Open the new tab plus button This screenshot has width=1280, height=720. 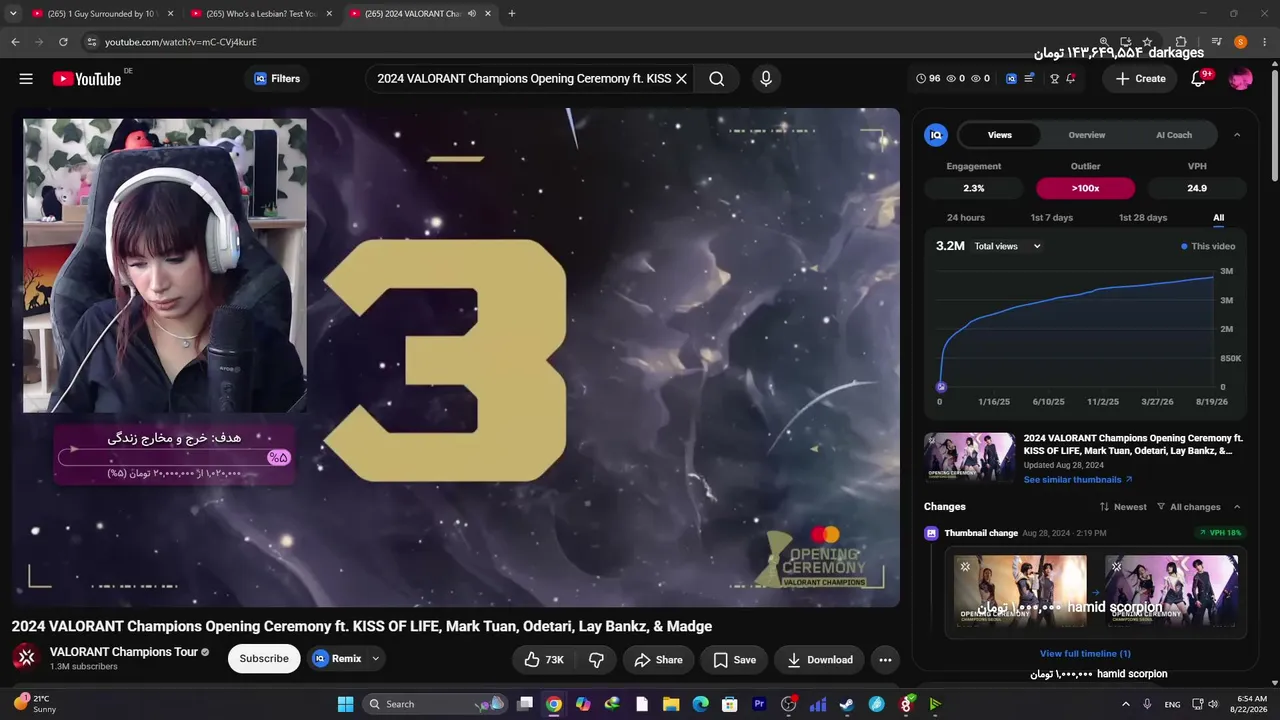(512, 14)
